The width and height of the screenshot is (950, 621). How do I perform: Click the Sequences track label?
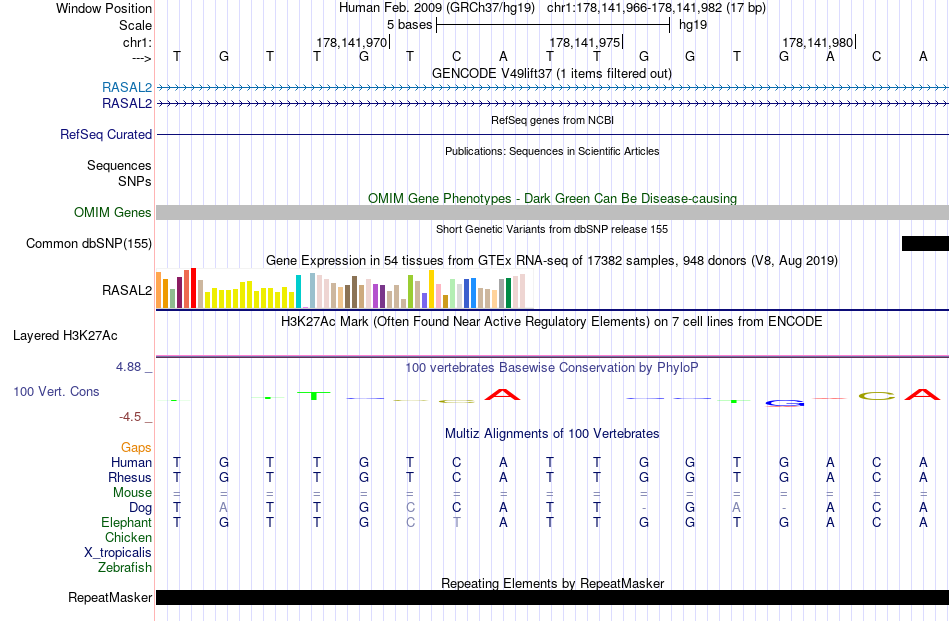[x=119, y=165]
